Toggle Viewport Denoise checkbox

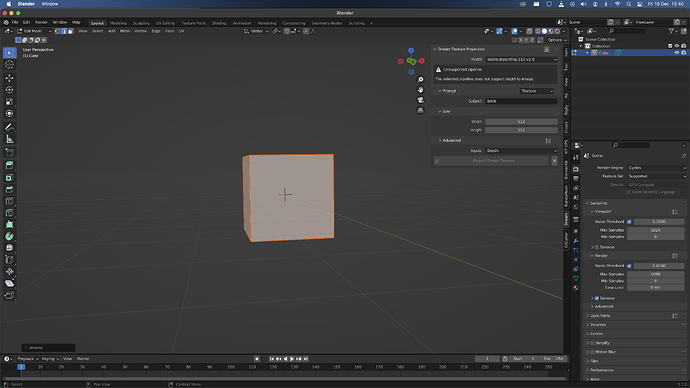[597, 247]
